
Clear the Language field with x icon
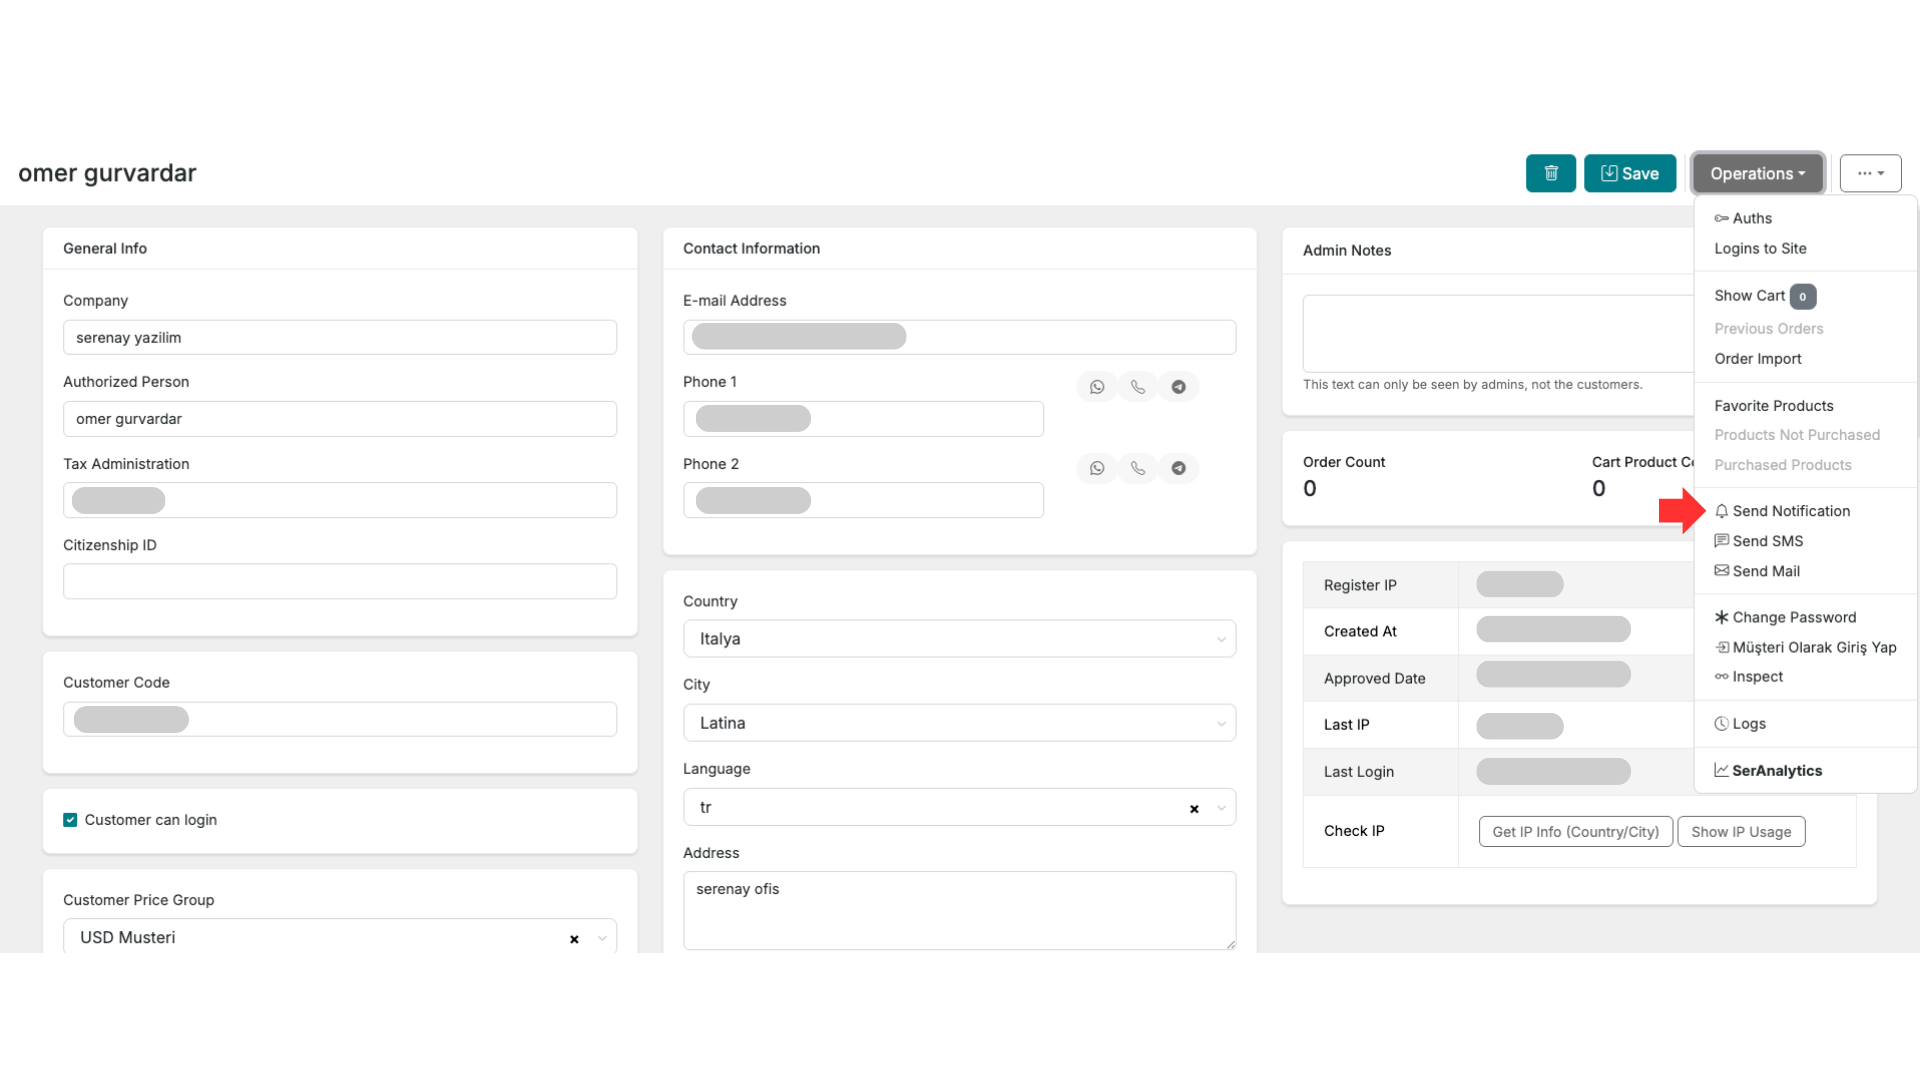coord(1194,809)
